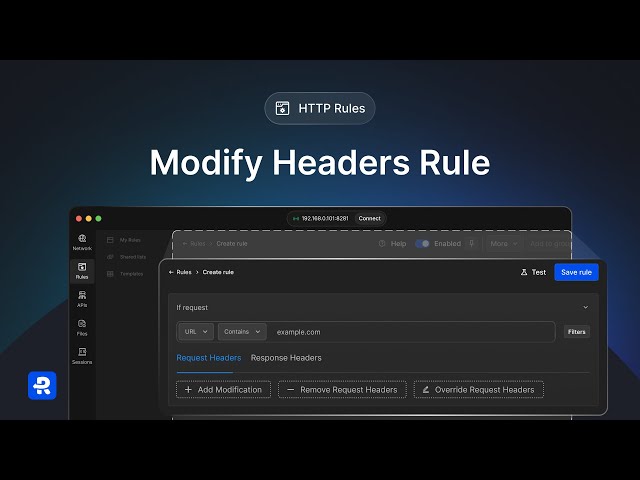The height and width of the screenshot is (480, 640).
Task: Collapse the If request section chevron
Action: coord(586,307)
